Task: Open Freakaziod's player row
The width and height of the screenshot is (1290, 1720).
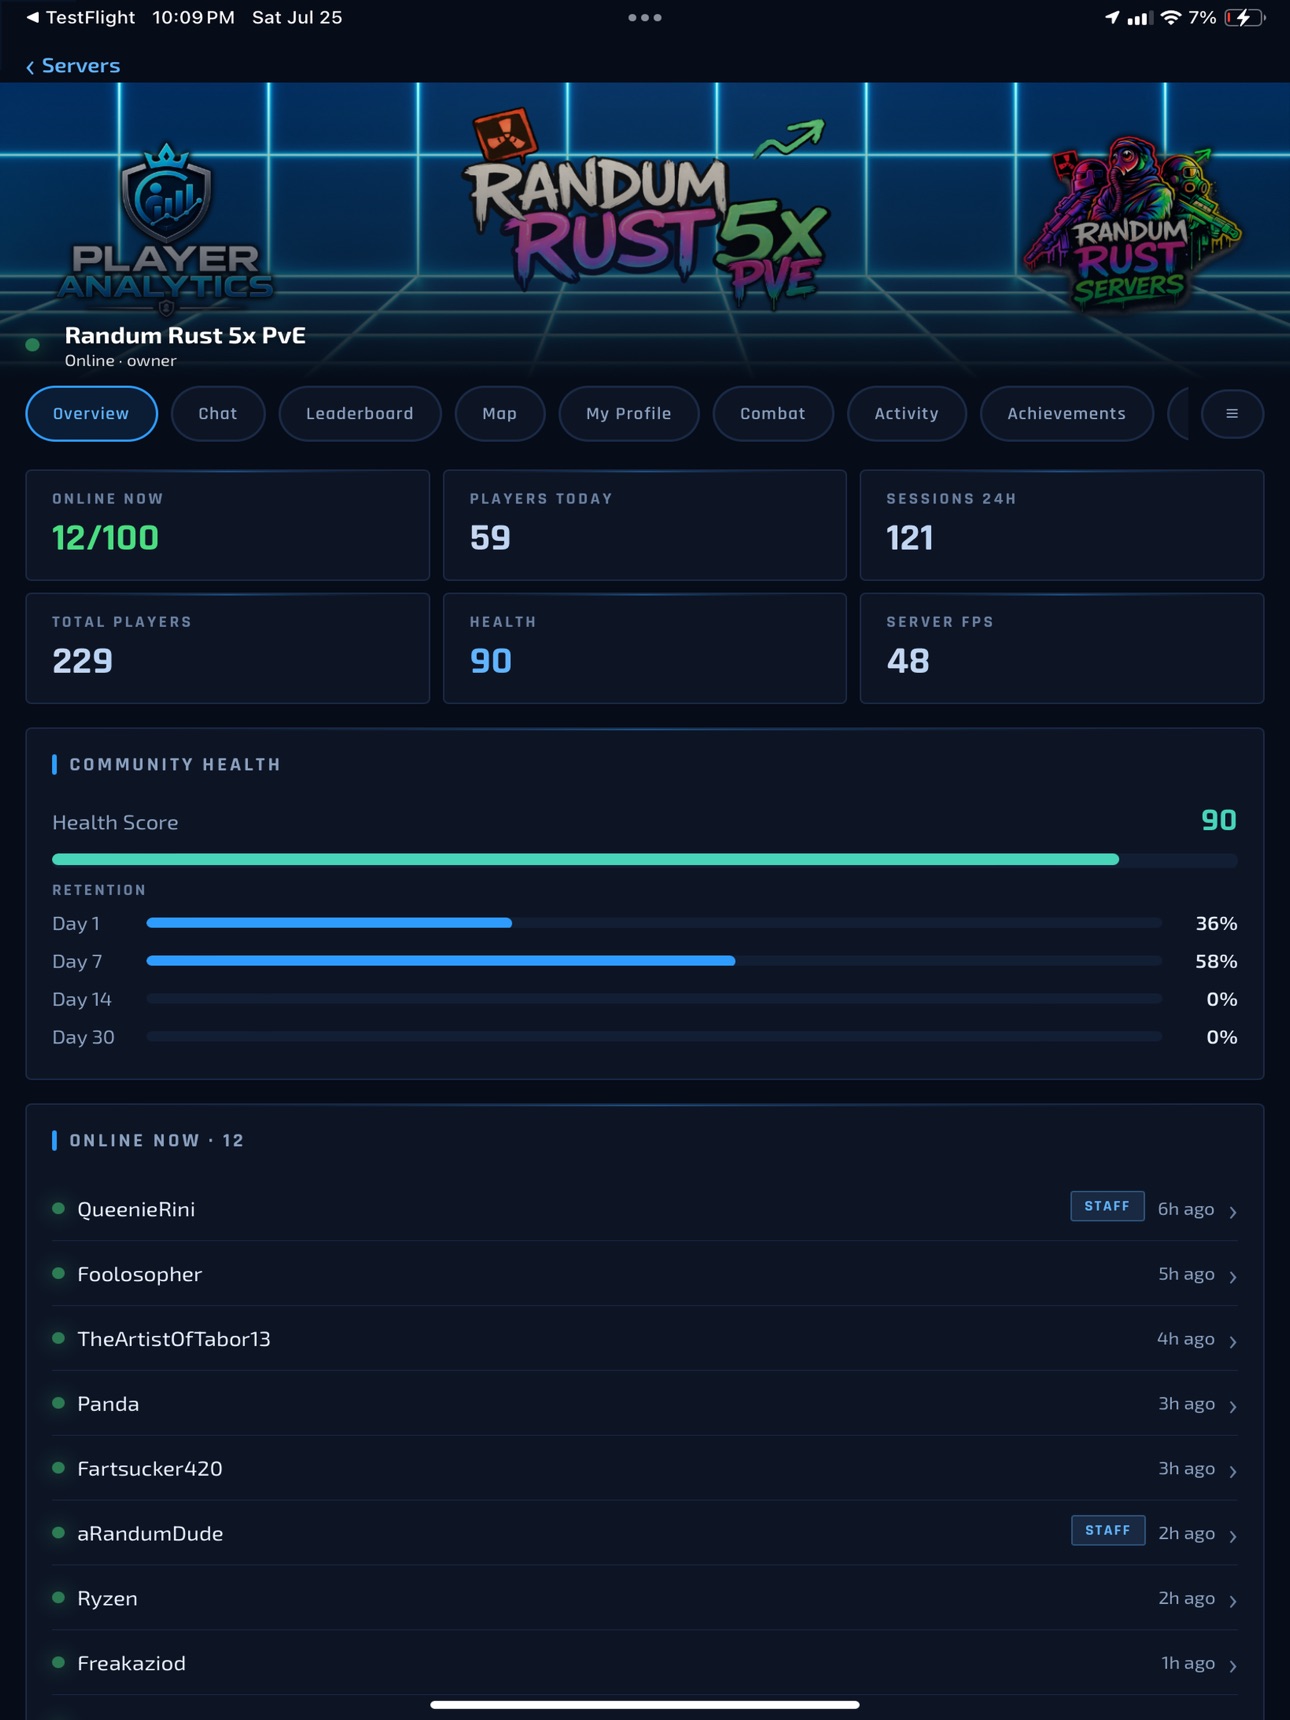Action: point(645,1663)
